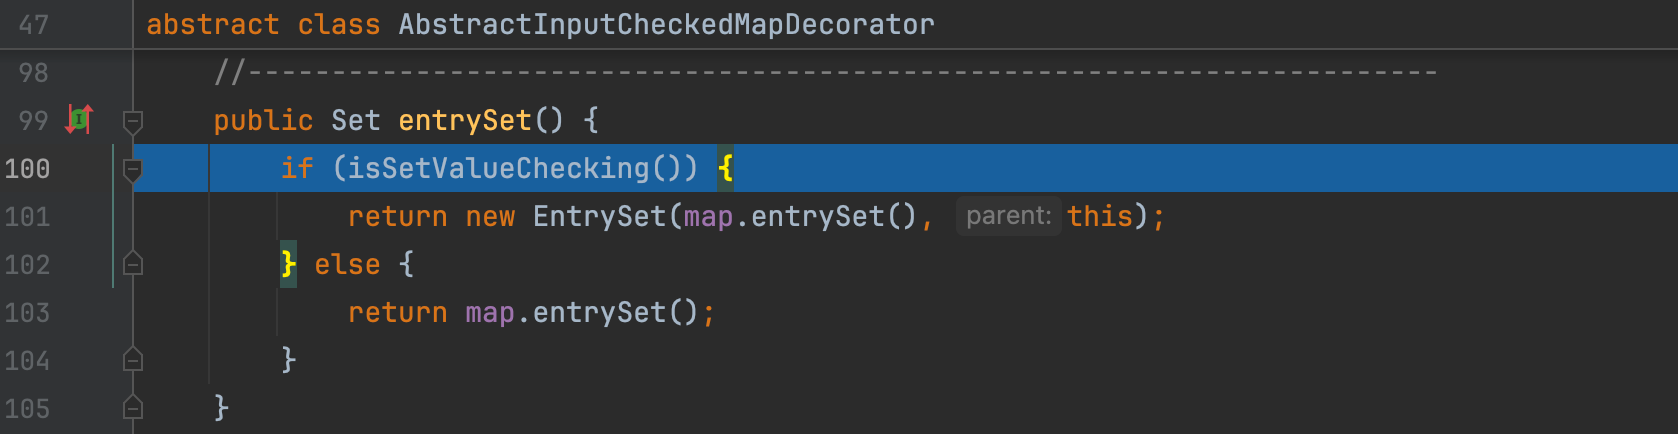1678x434 pixels.
Task: Click the overridden method gutter icon on line 99
Action: [x=79, y=120]
